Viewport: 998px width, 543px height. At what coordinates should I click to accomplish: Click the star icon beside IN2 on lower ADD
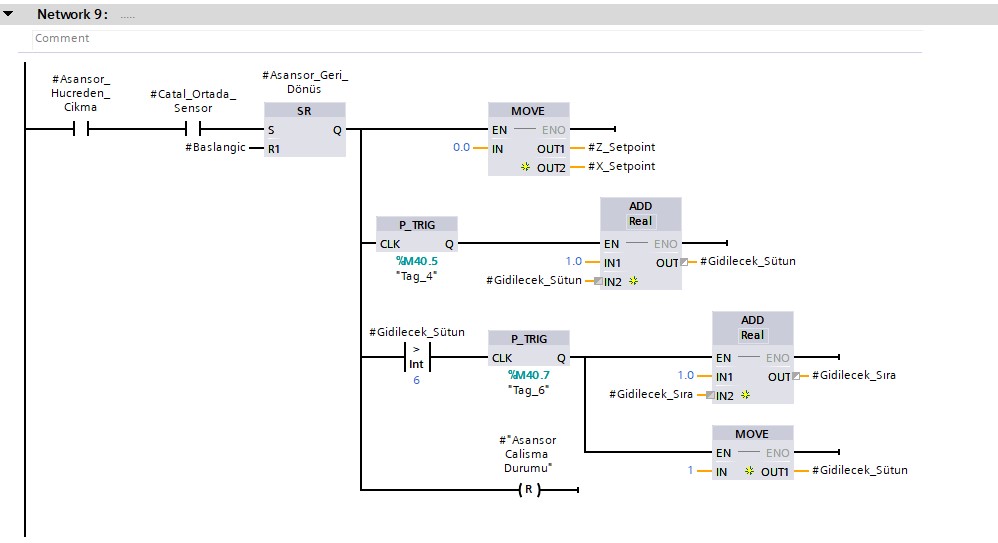coord(745,395)
